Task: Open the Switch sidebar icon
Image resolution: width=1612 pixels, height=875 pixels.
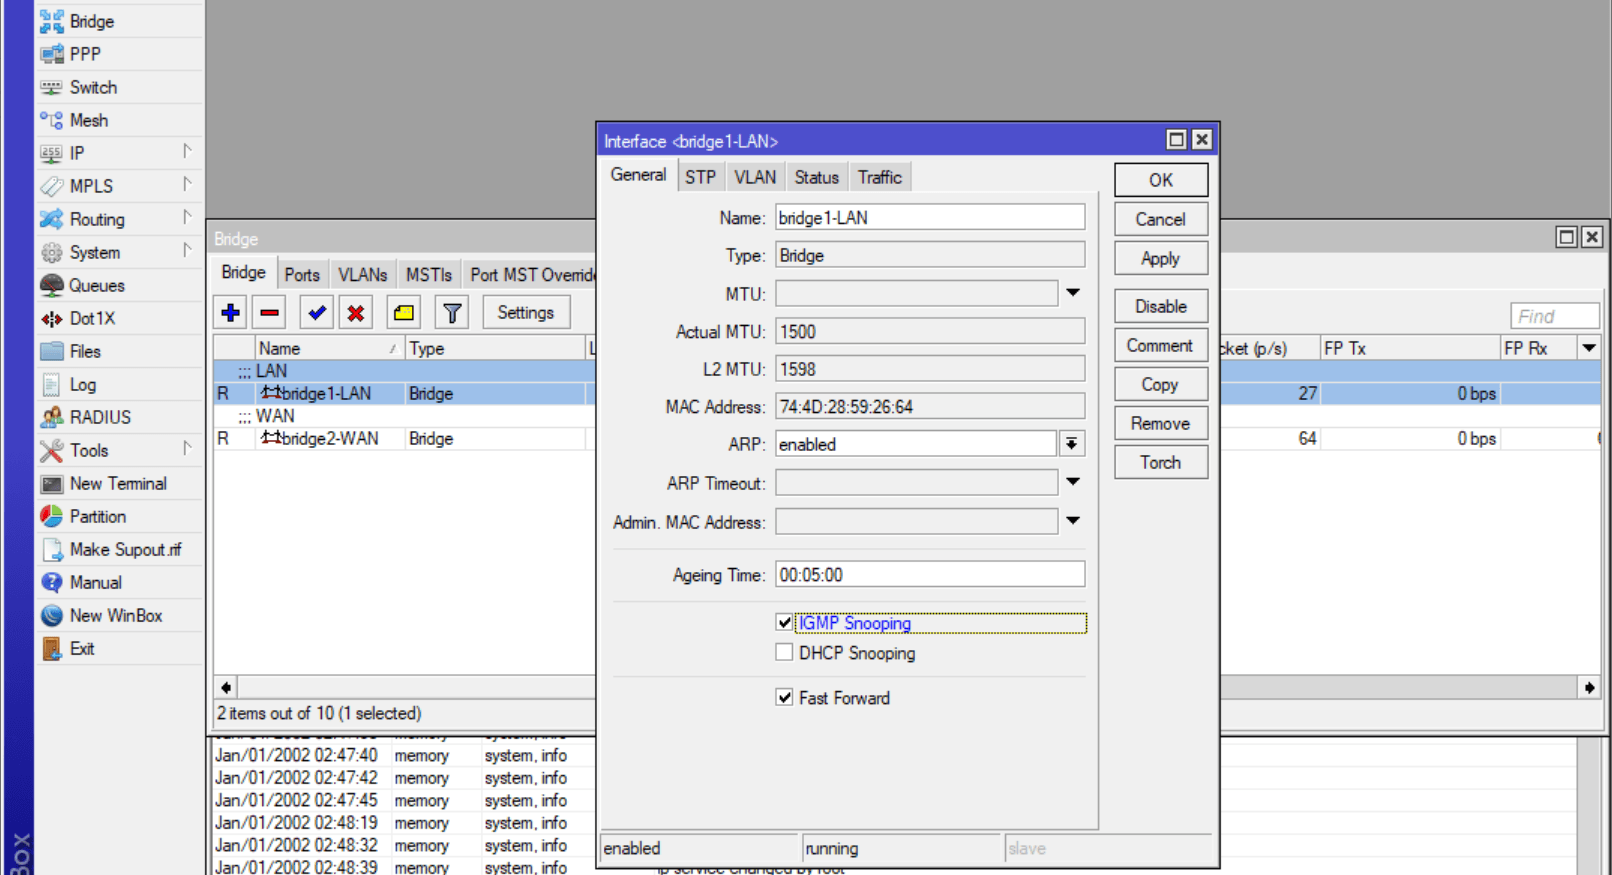Action: (x=52, y=87)
